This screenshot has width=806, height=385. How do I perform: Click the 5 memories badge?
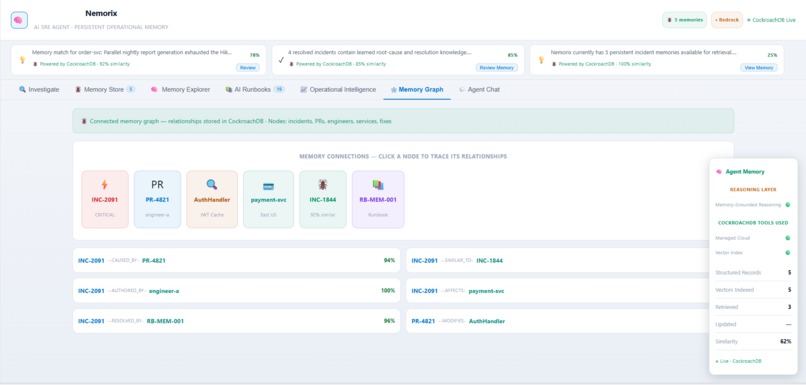pyautogui.click(x=684, y=20)
